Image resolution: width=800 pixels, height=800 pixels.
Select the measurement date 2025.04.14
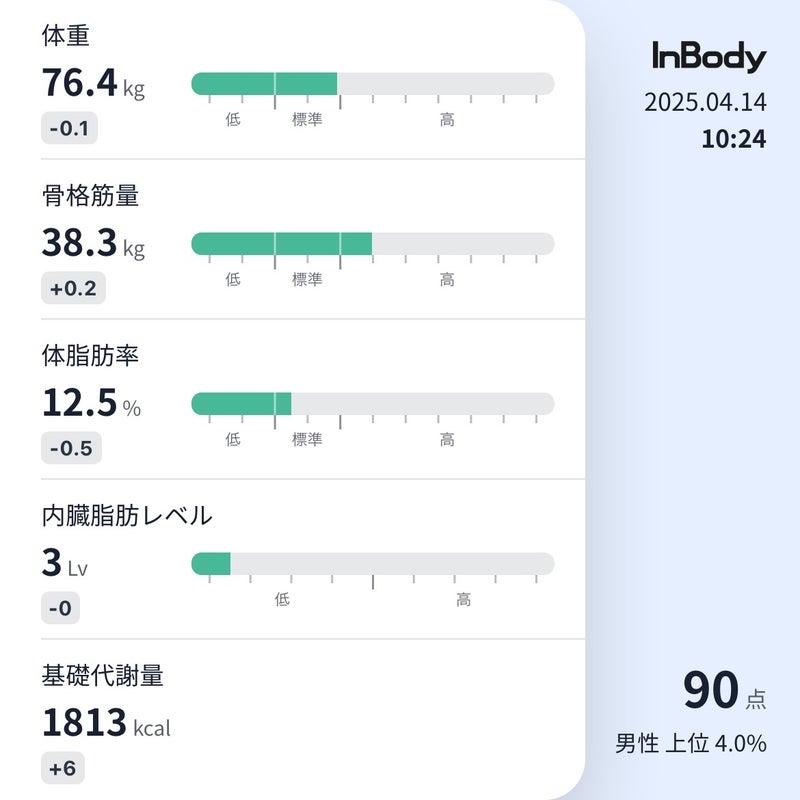click(x=705, y=103)
